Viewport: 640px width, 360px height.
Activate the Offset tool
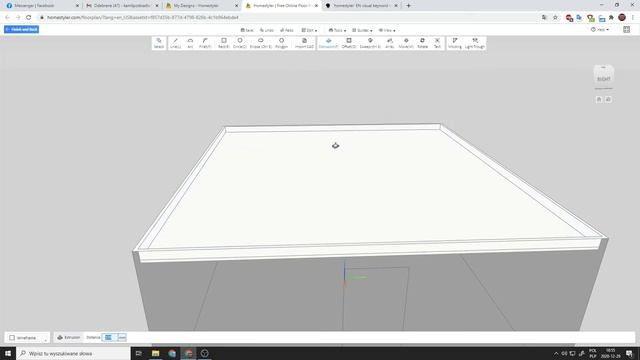pyautogui.click(x=349, y=43)
